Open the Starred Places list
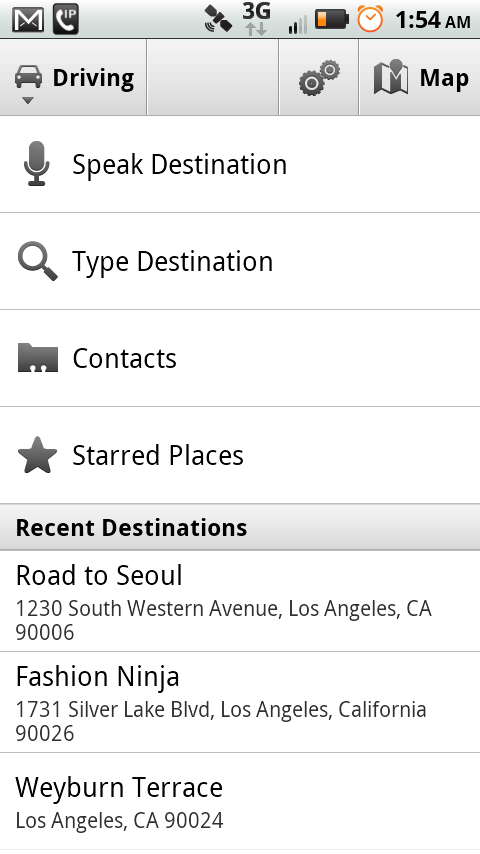Screen dimensions: 480x854 pyautogui.click(x=240, y=455)
